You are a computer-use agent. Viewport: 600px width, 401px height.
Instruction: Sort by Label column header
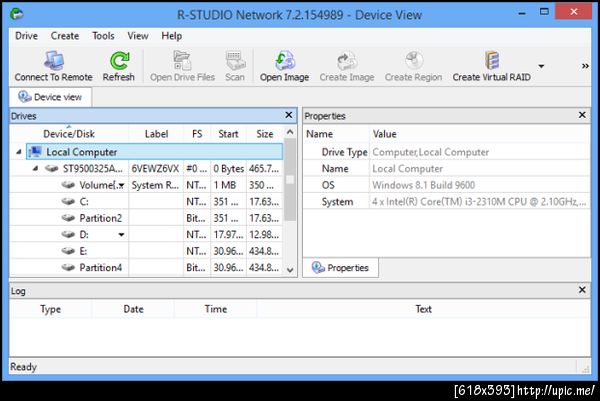click(x=156, y=134)
